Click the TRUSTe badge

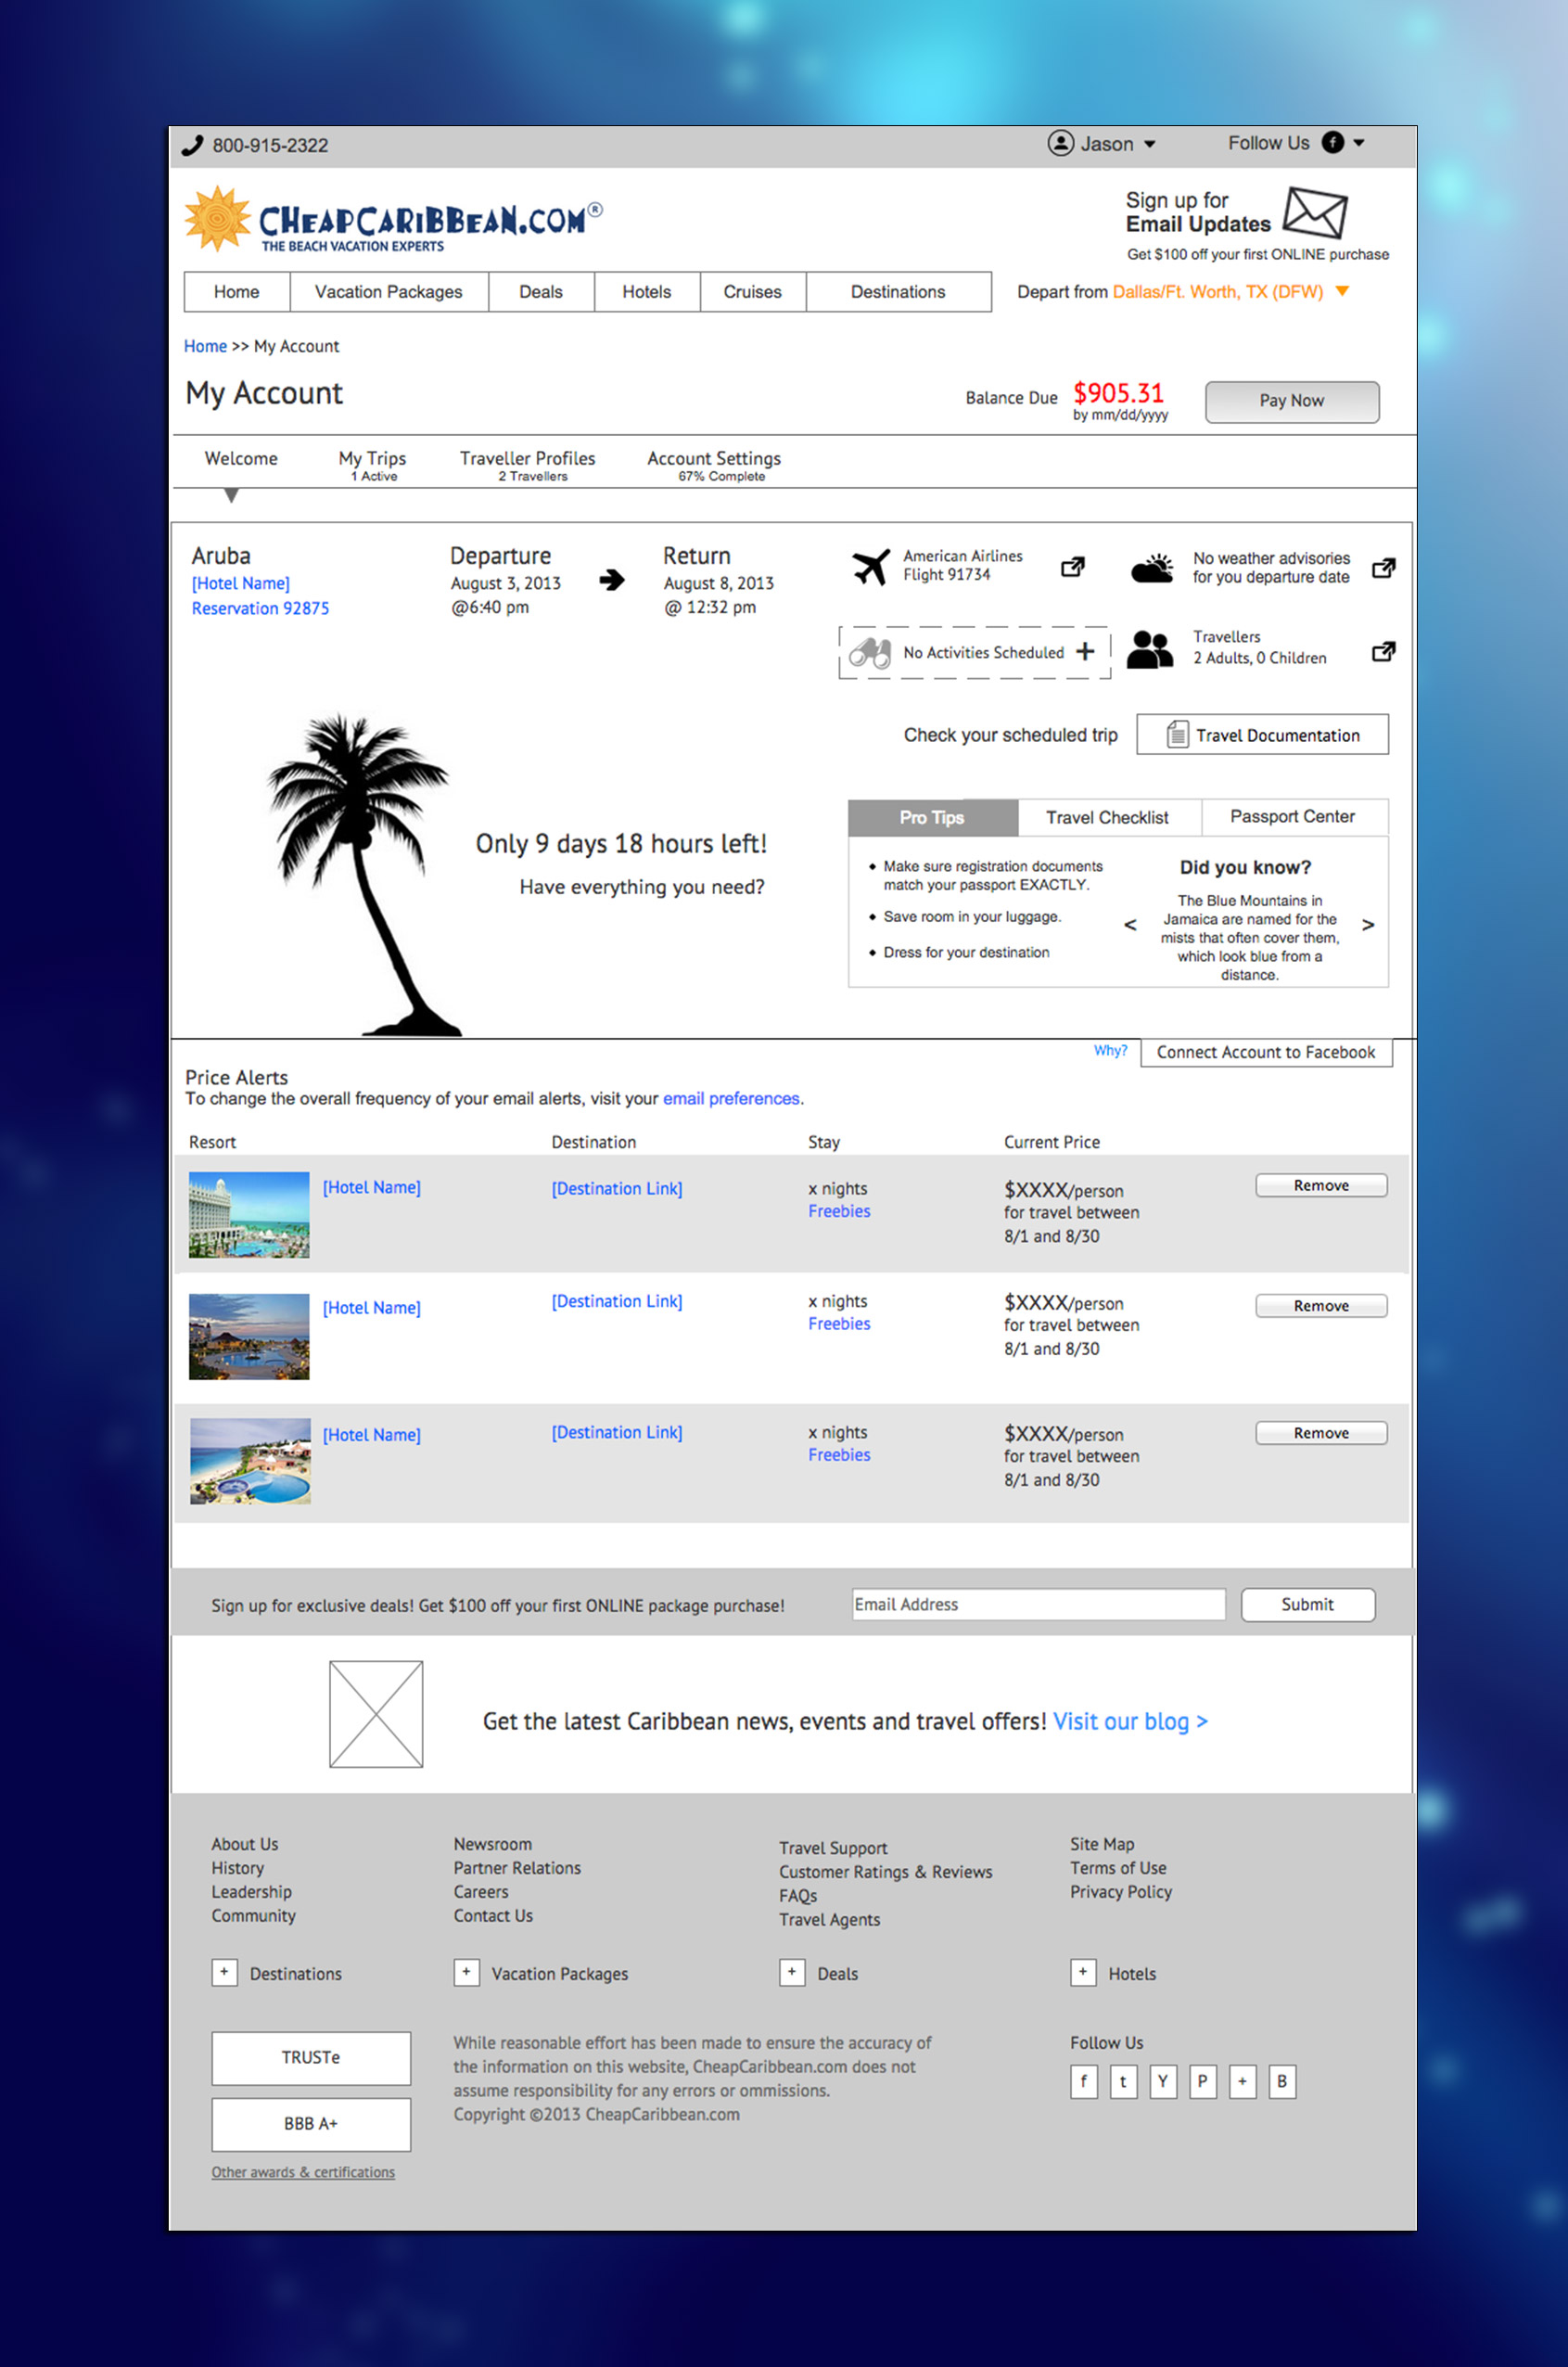click(x=311, y=2058)
